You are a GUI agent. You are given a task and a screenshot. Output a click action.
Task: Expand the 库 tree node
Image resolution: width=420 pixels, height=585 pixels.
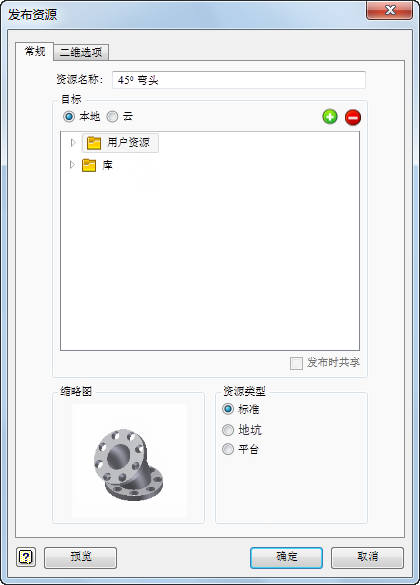(72, 165)
